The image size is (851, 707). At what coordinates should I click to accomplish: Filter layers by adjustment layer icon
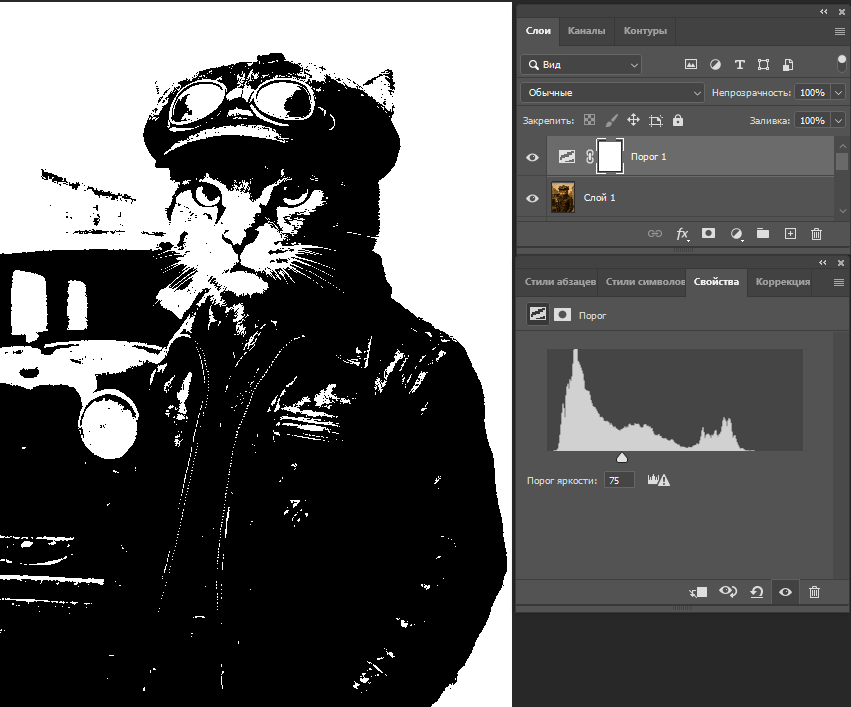(x=715, y=65)
